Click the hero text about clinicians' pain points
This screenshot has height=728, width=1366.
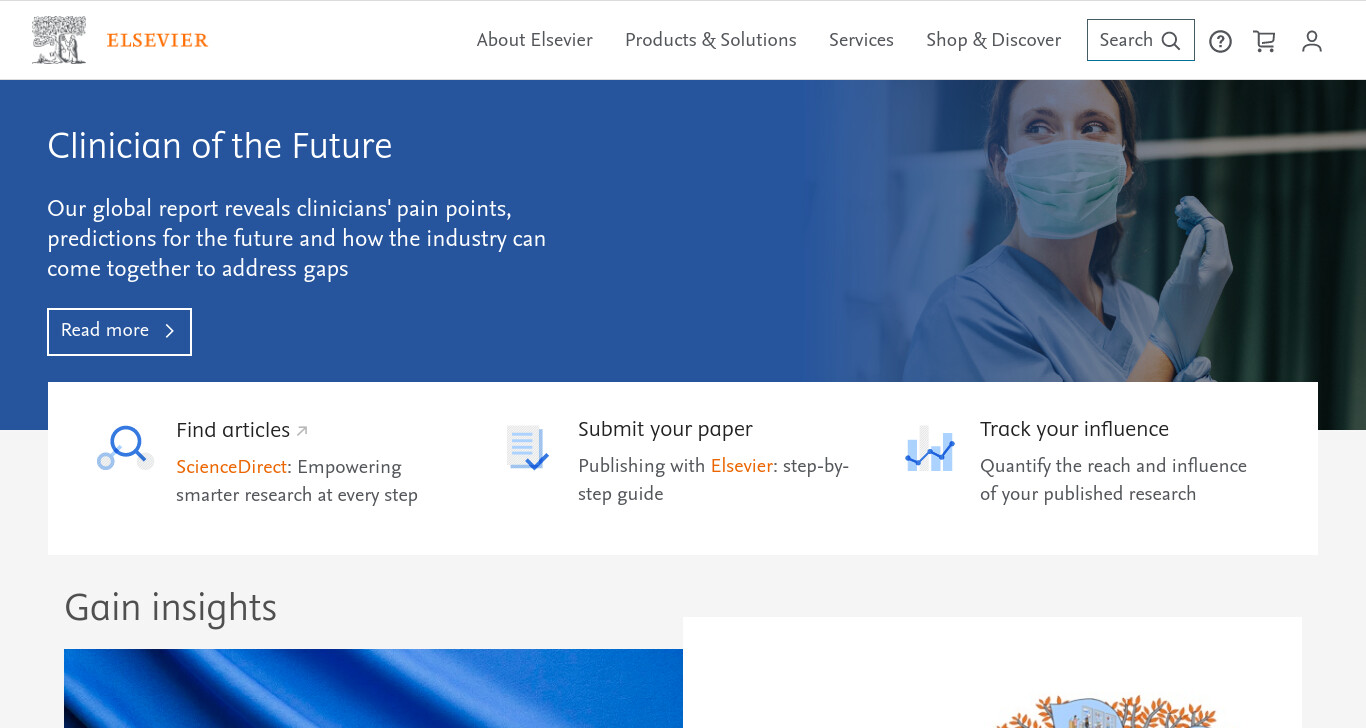click(x=297, y=239)
